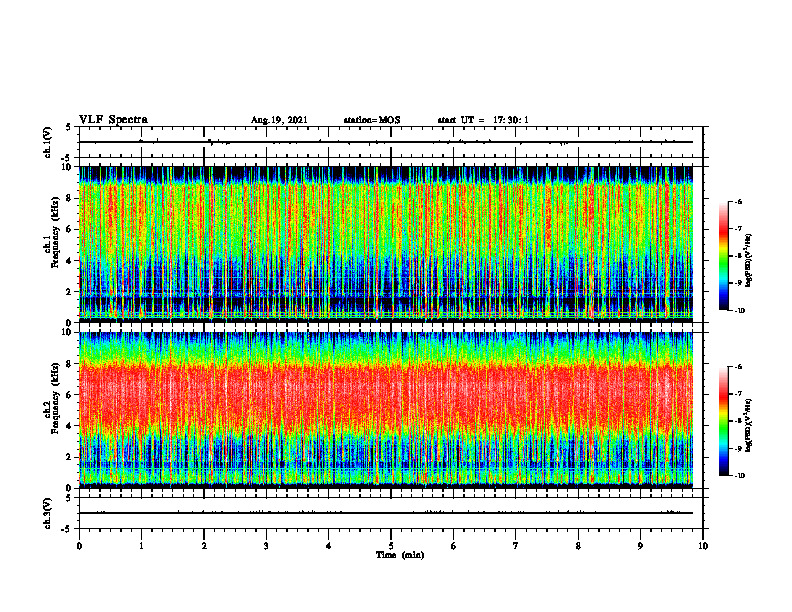
Task: Click the '8' tick label on Time axis
Action: [578, 546]
